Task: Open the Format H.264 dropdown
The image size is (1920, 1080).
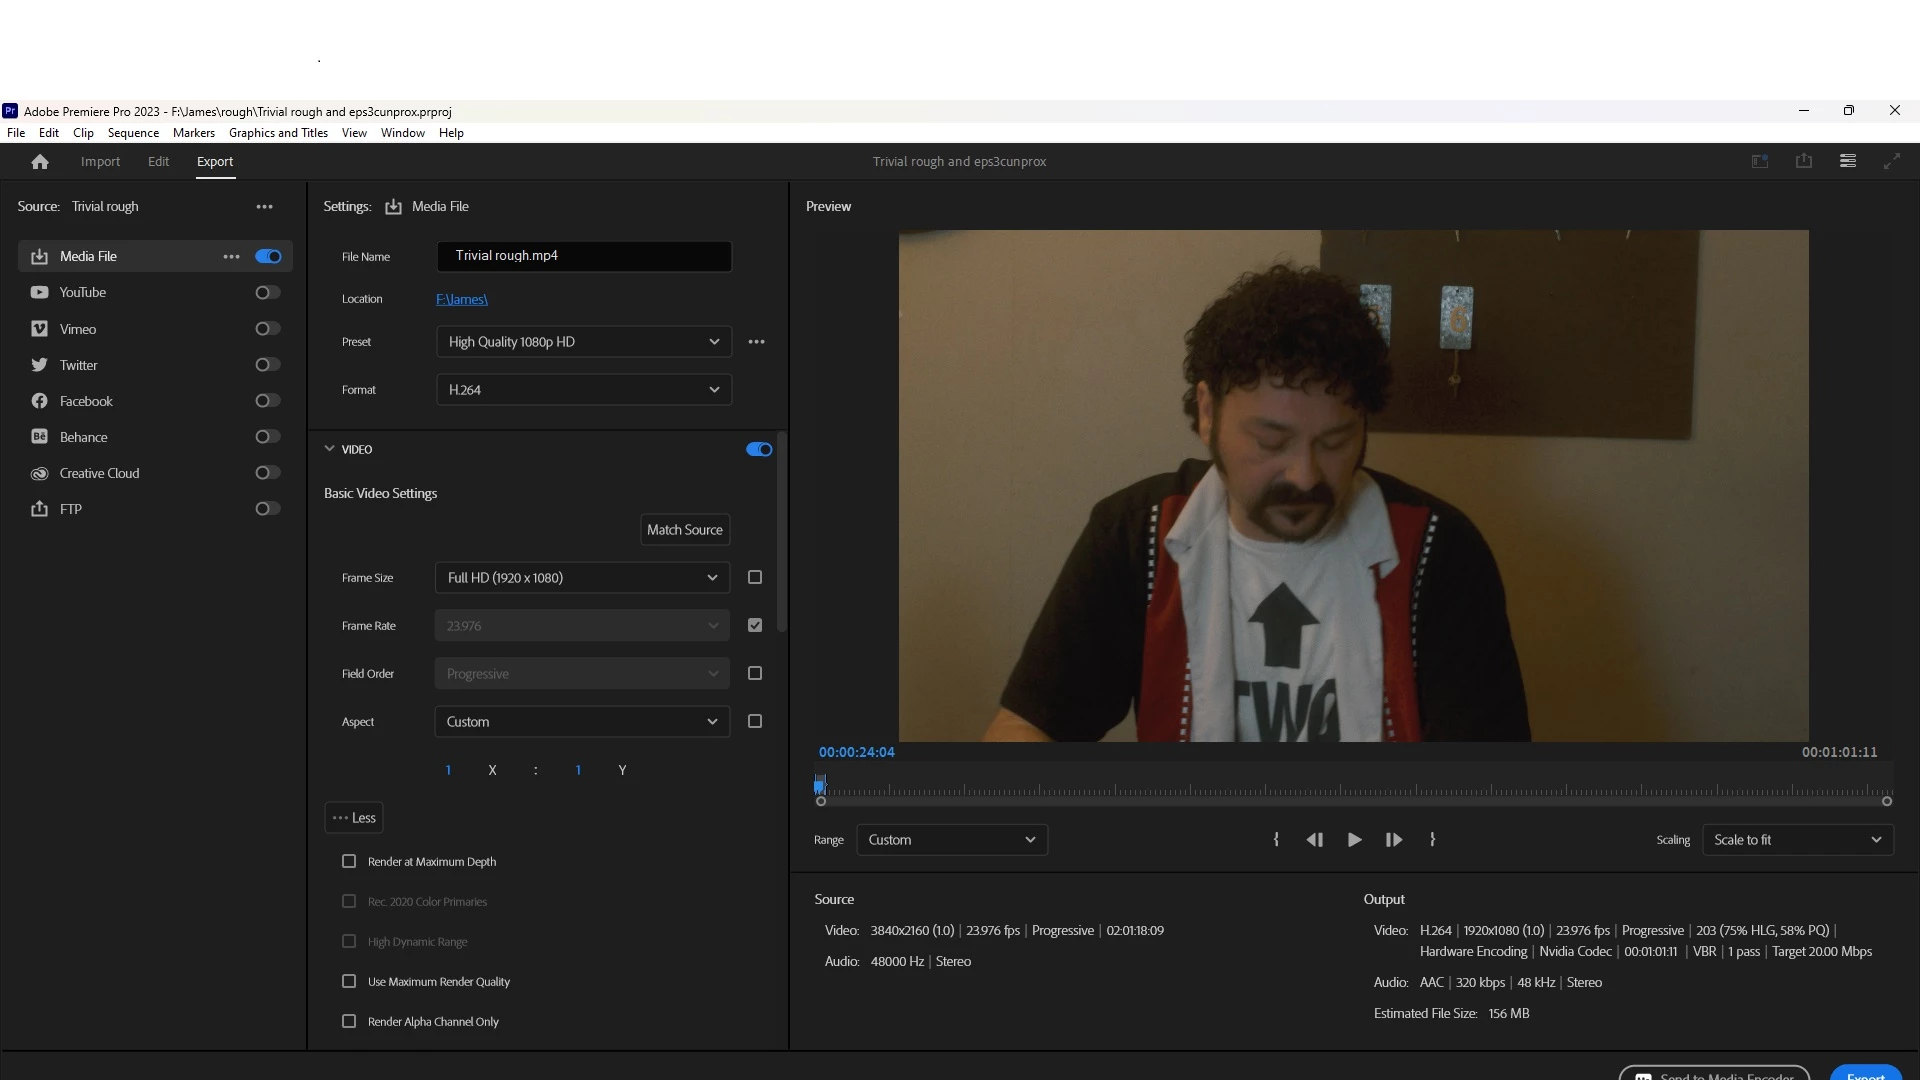Action: [x=583, y=390]
